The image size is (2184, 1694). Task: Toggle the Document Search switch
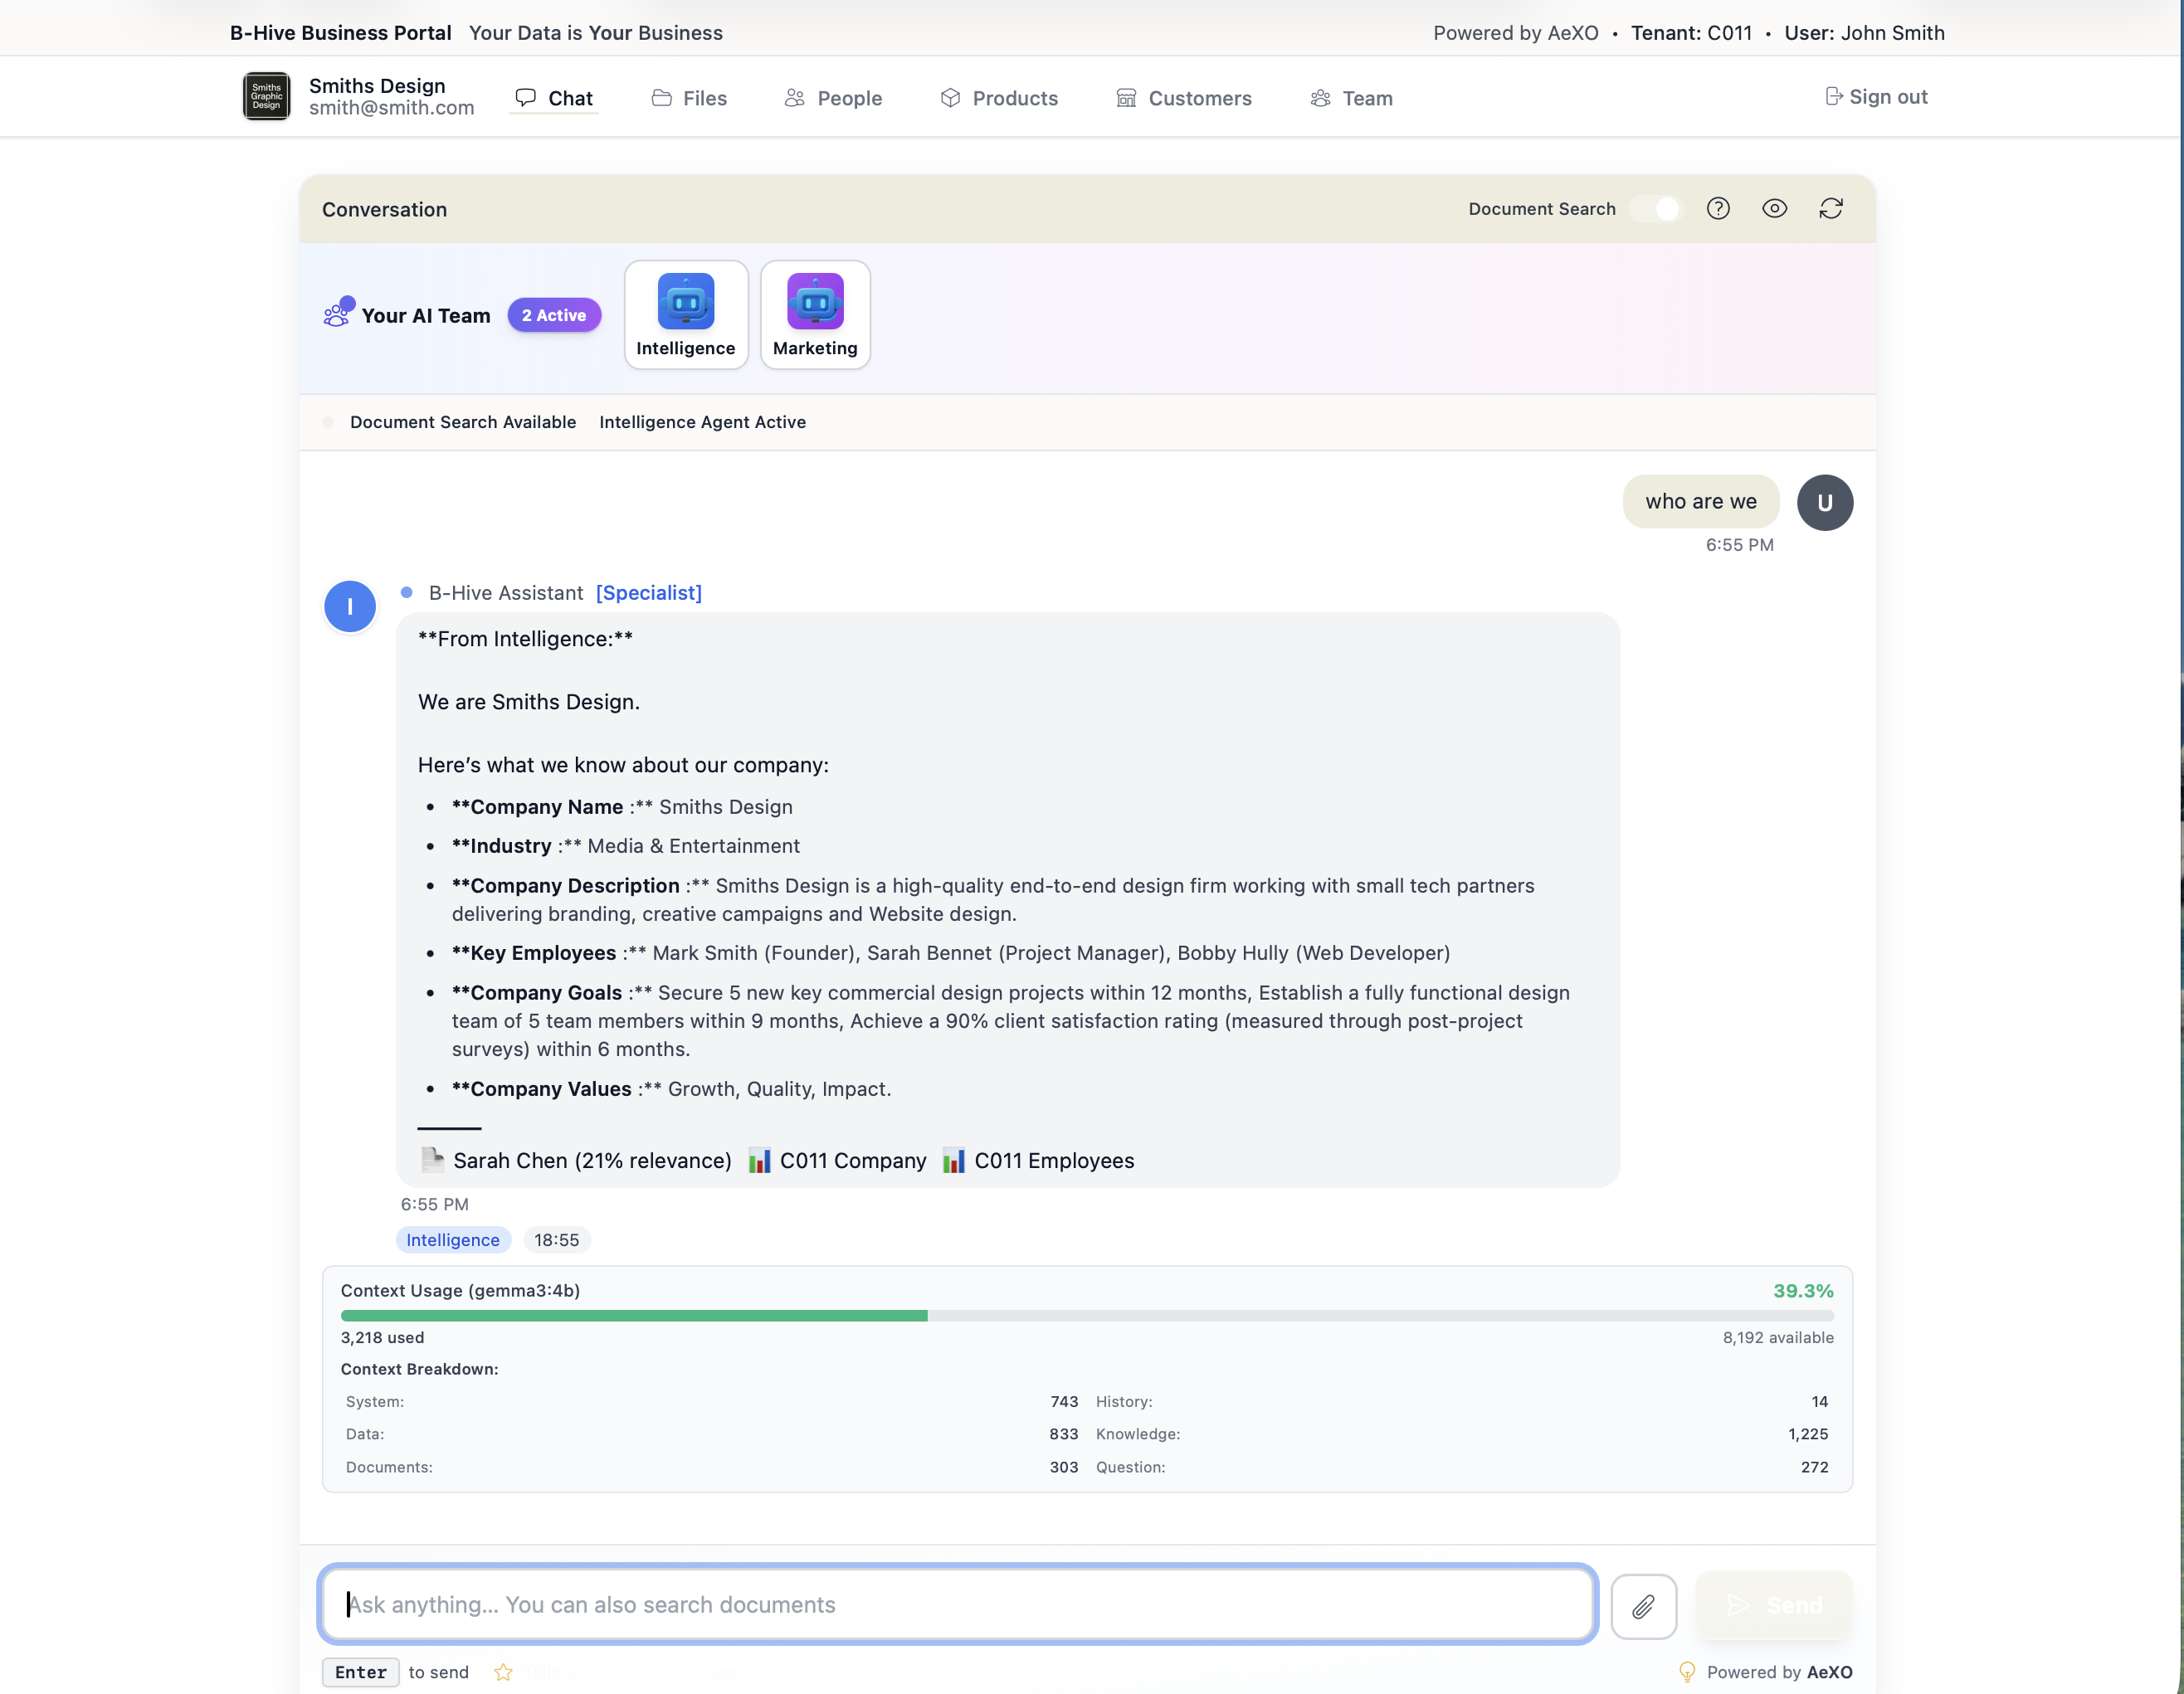pyautogui.click(x=1656, y=208)
